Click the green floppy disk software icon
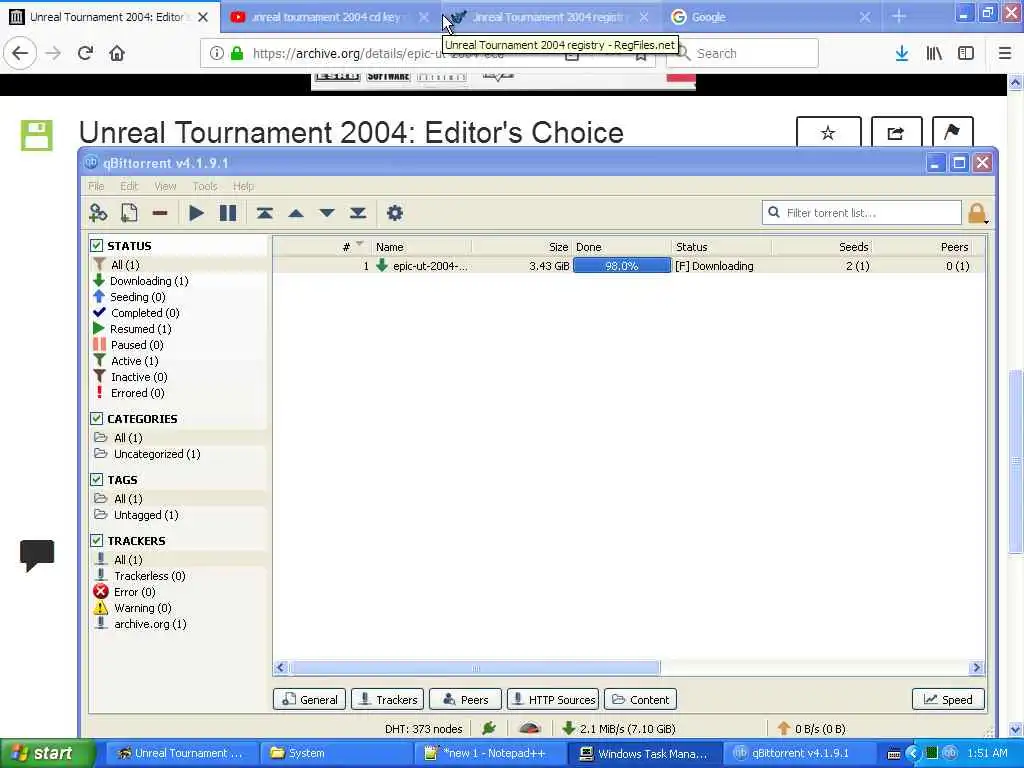 (x=37, y=135)
